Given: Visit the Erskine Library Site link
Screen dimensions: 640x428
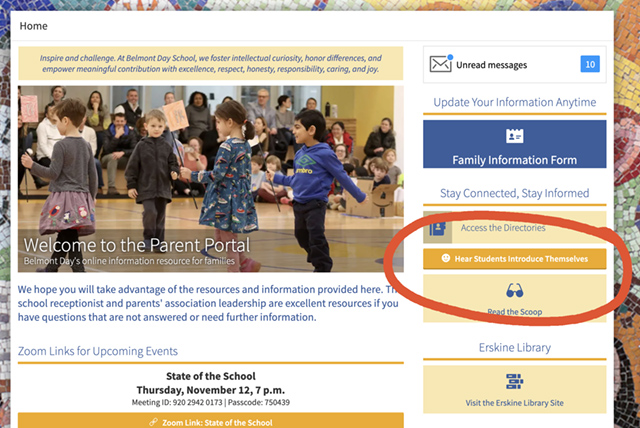Looking at the screenshot, I should click(x=515, y=402).
